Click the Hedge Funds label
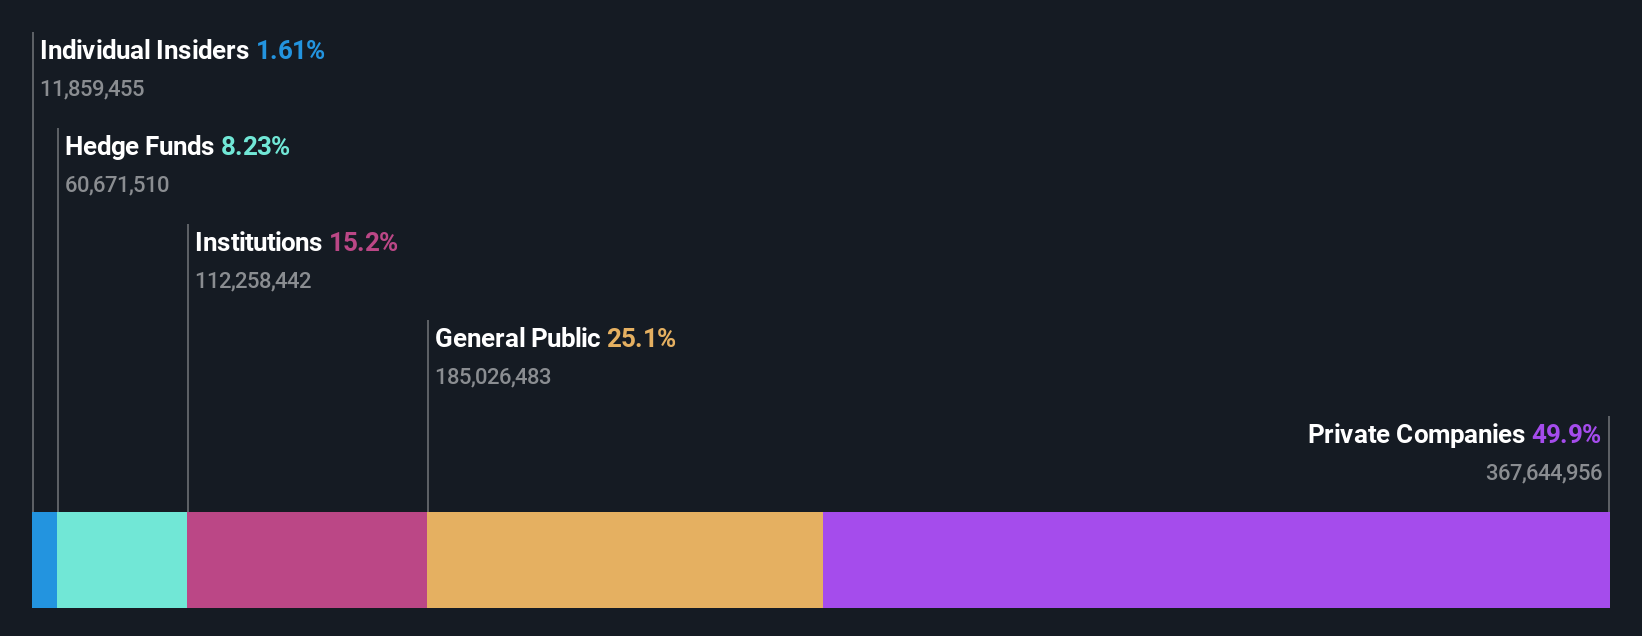 click(140, 146)
